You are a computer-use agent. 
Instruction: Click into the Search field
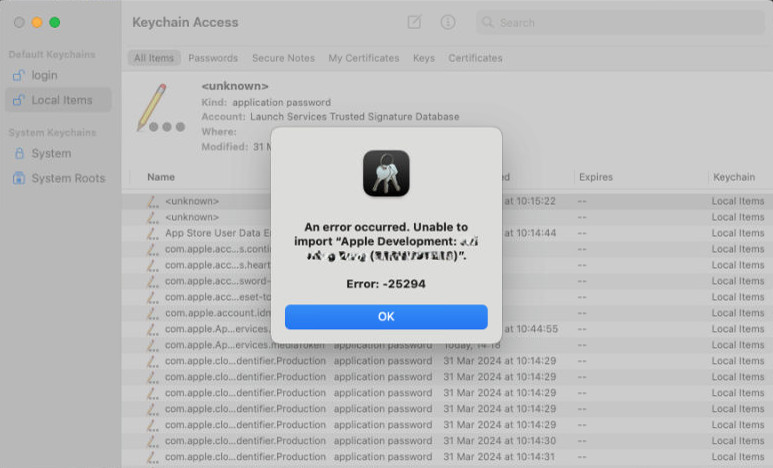pos(620,23)
